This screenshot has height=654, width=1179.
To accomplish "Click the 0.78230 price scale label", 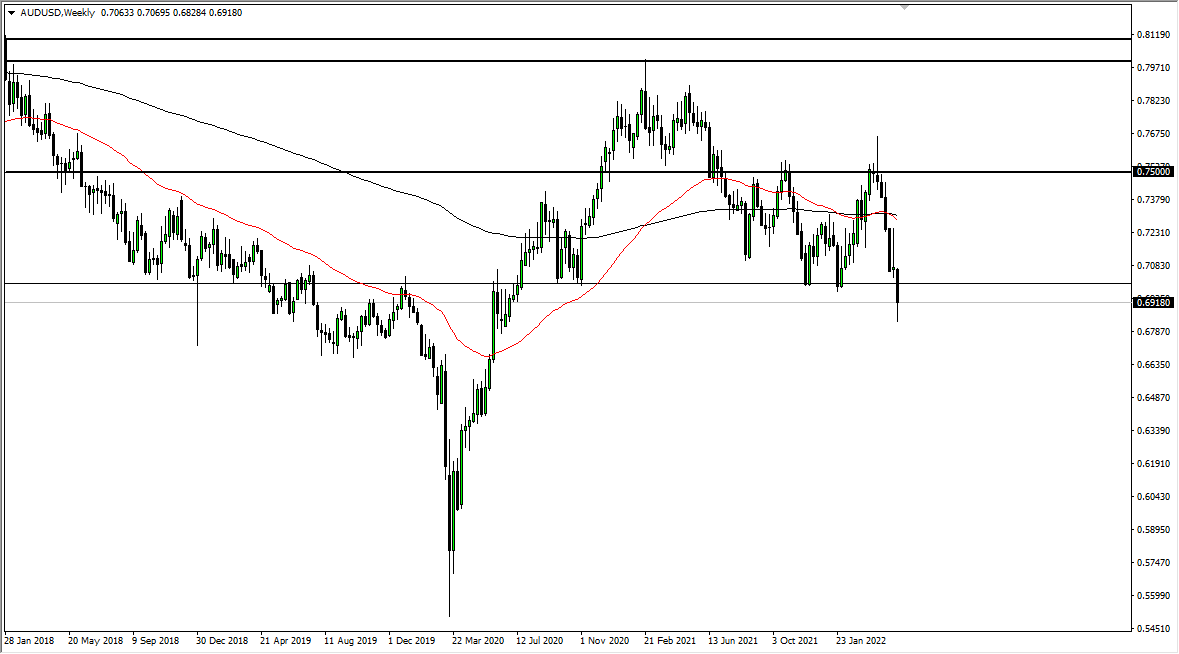I will 1153,101.
